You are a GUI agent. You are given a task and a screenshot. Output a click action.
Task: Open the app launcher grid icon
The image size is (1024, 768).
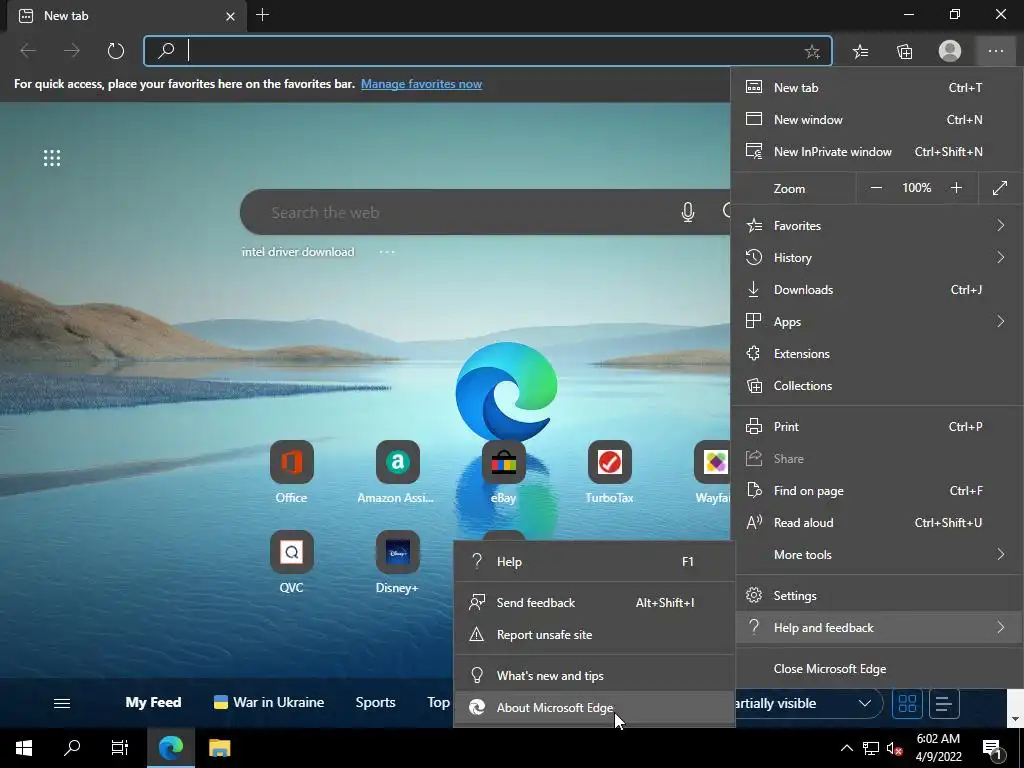pyautogui.click(x=52, y=158)
